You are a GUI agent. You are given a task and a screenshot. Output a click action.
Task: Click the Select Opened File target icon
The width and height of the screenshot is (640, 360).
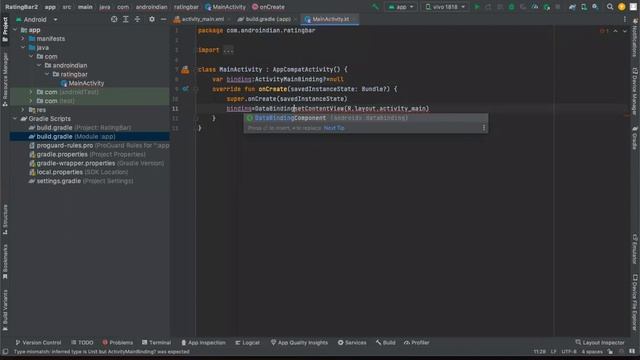coord(114,19)
